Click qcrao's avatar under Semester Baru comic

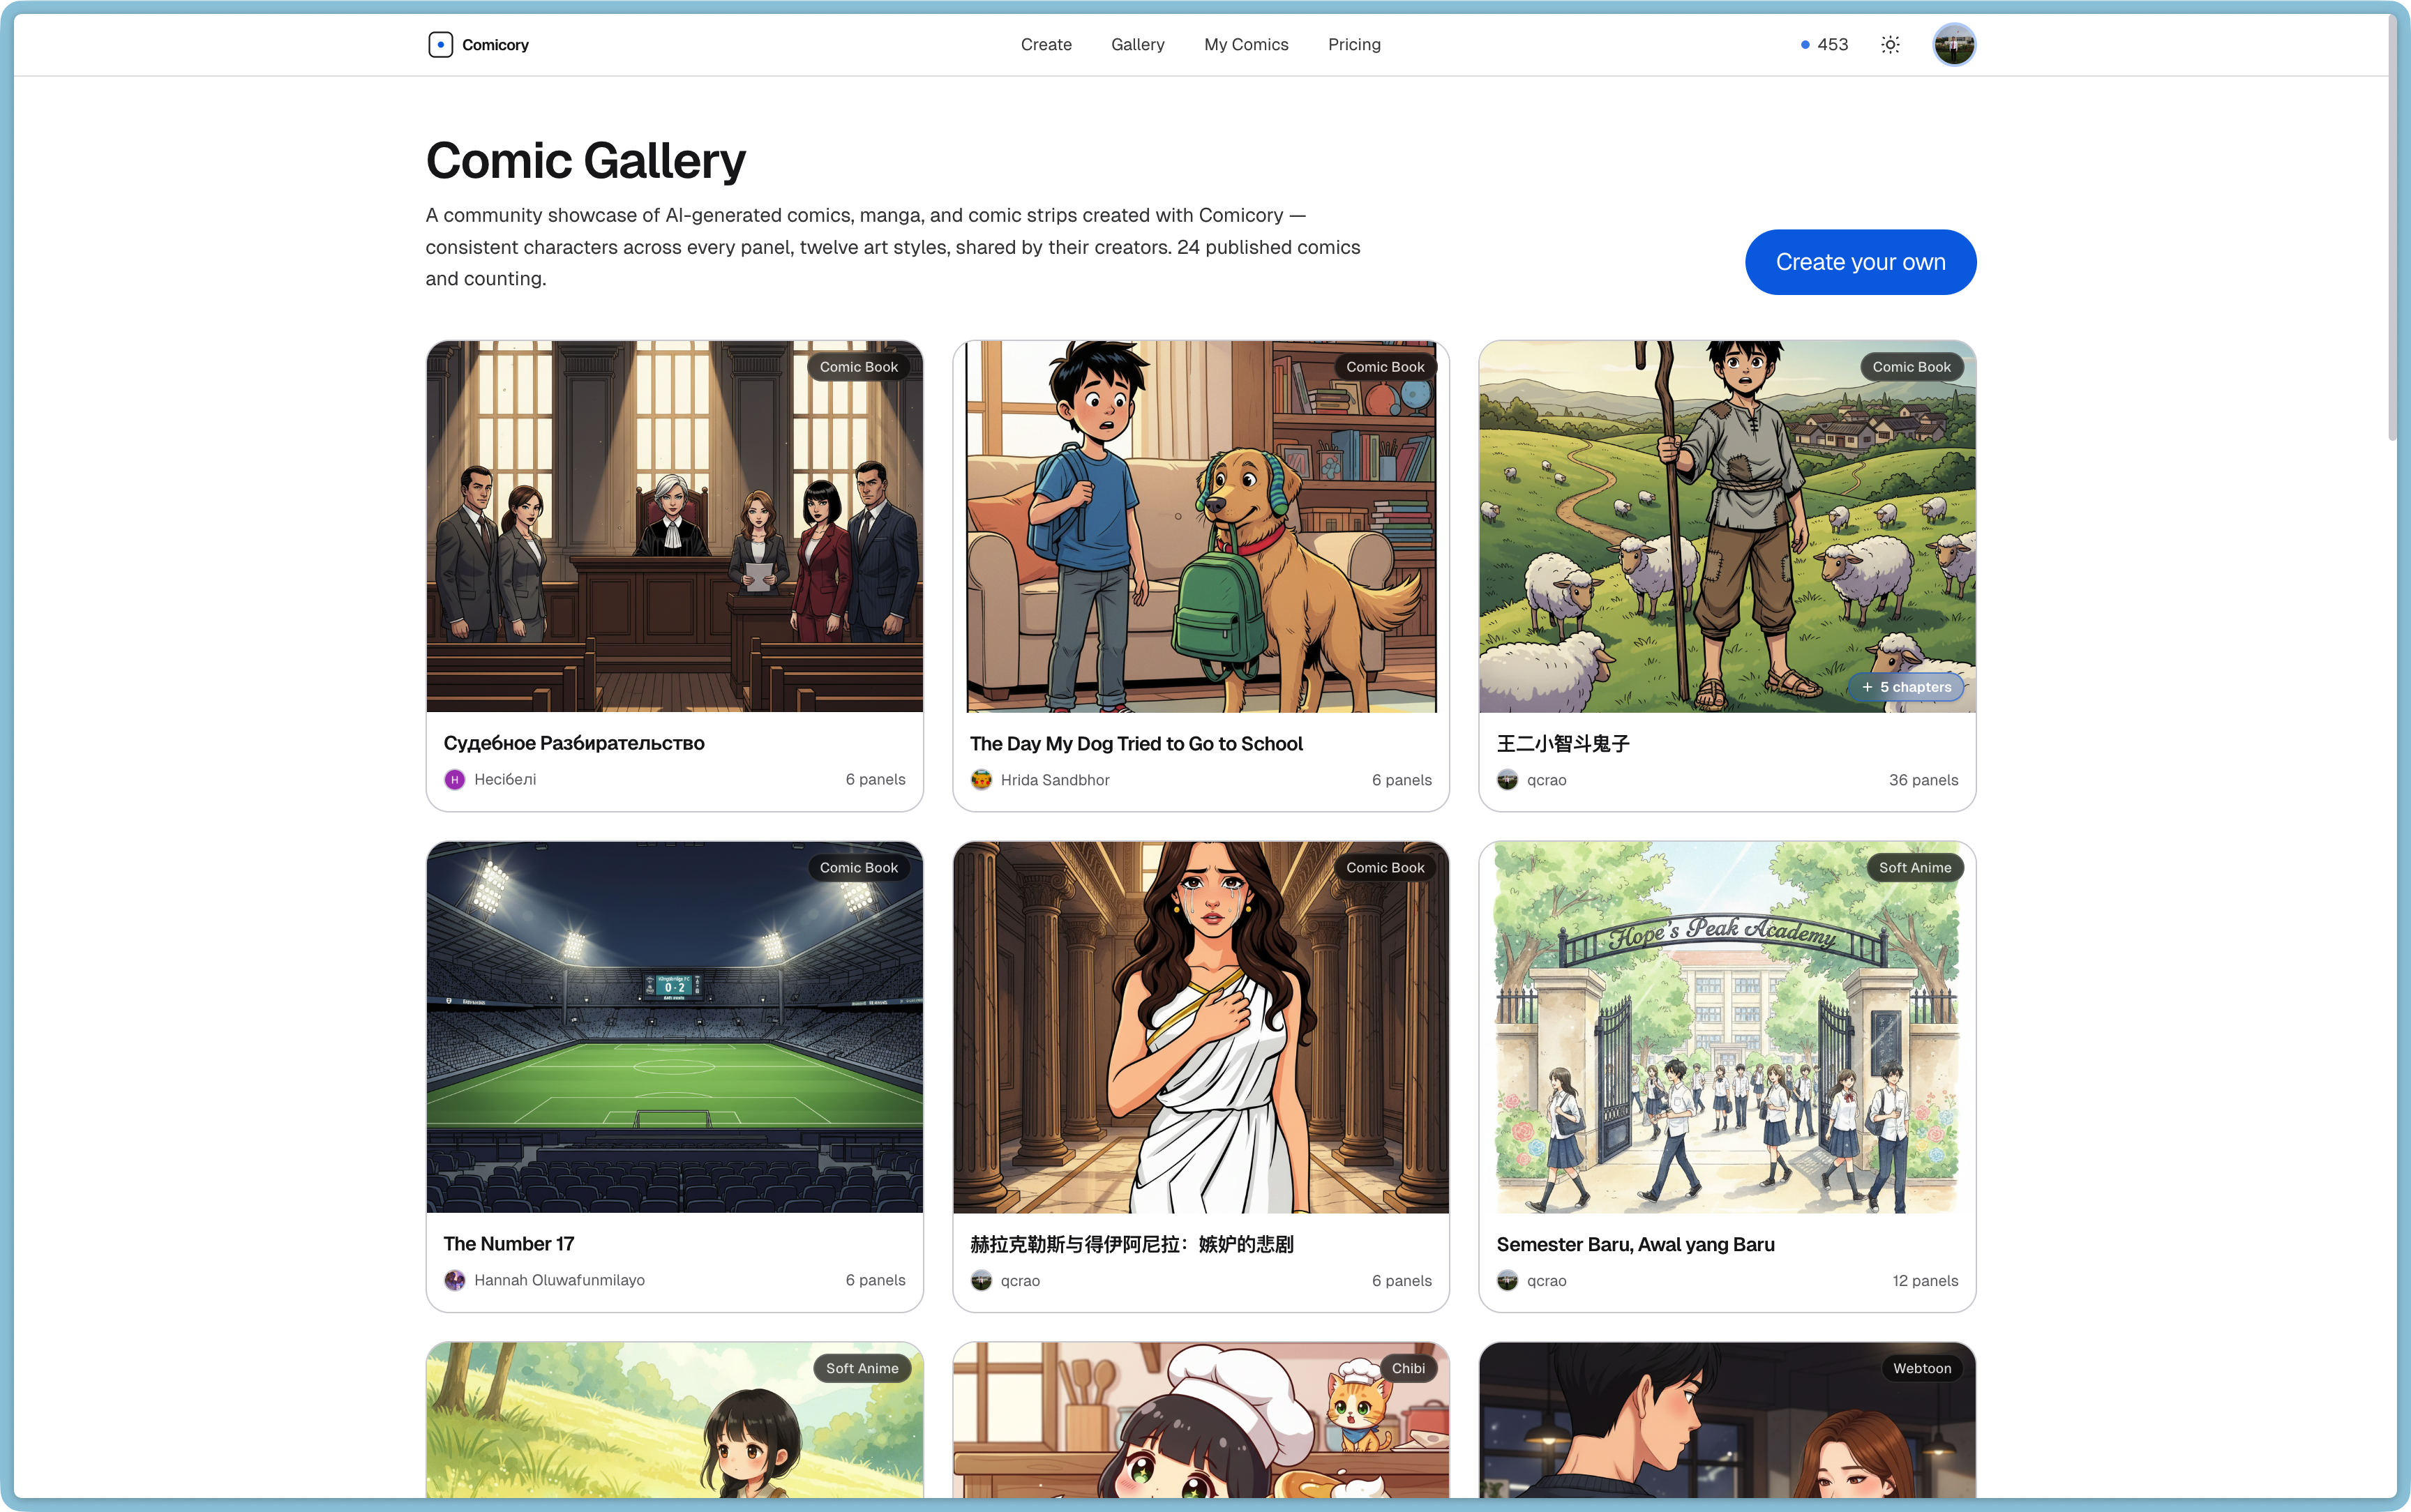coord(1507,1280)
